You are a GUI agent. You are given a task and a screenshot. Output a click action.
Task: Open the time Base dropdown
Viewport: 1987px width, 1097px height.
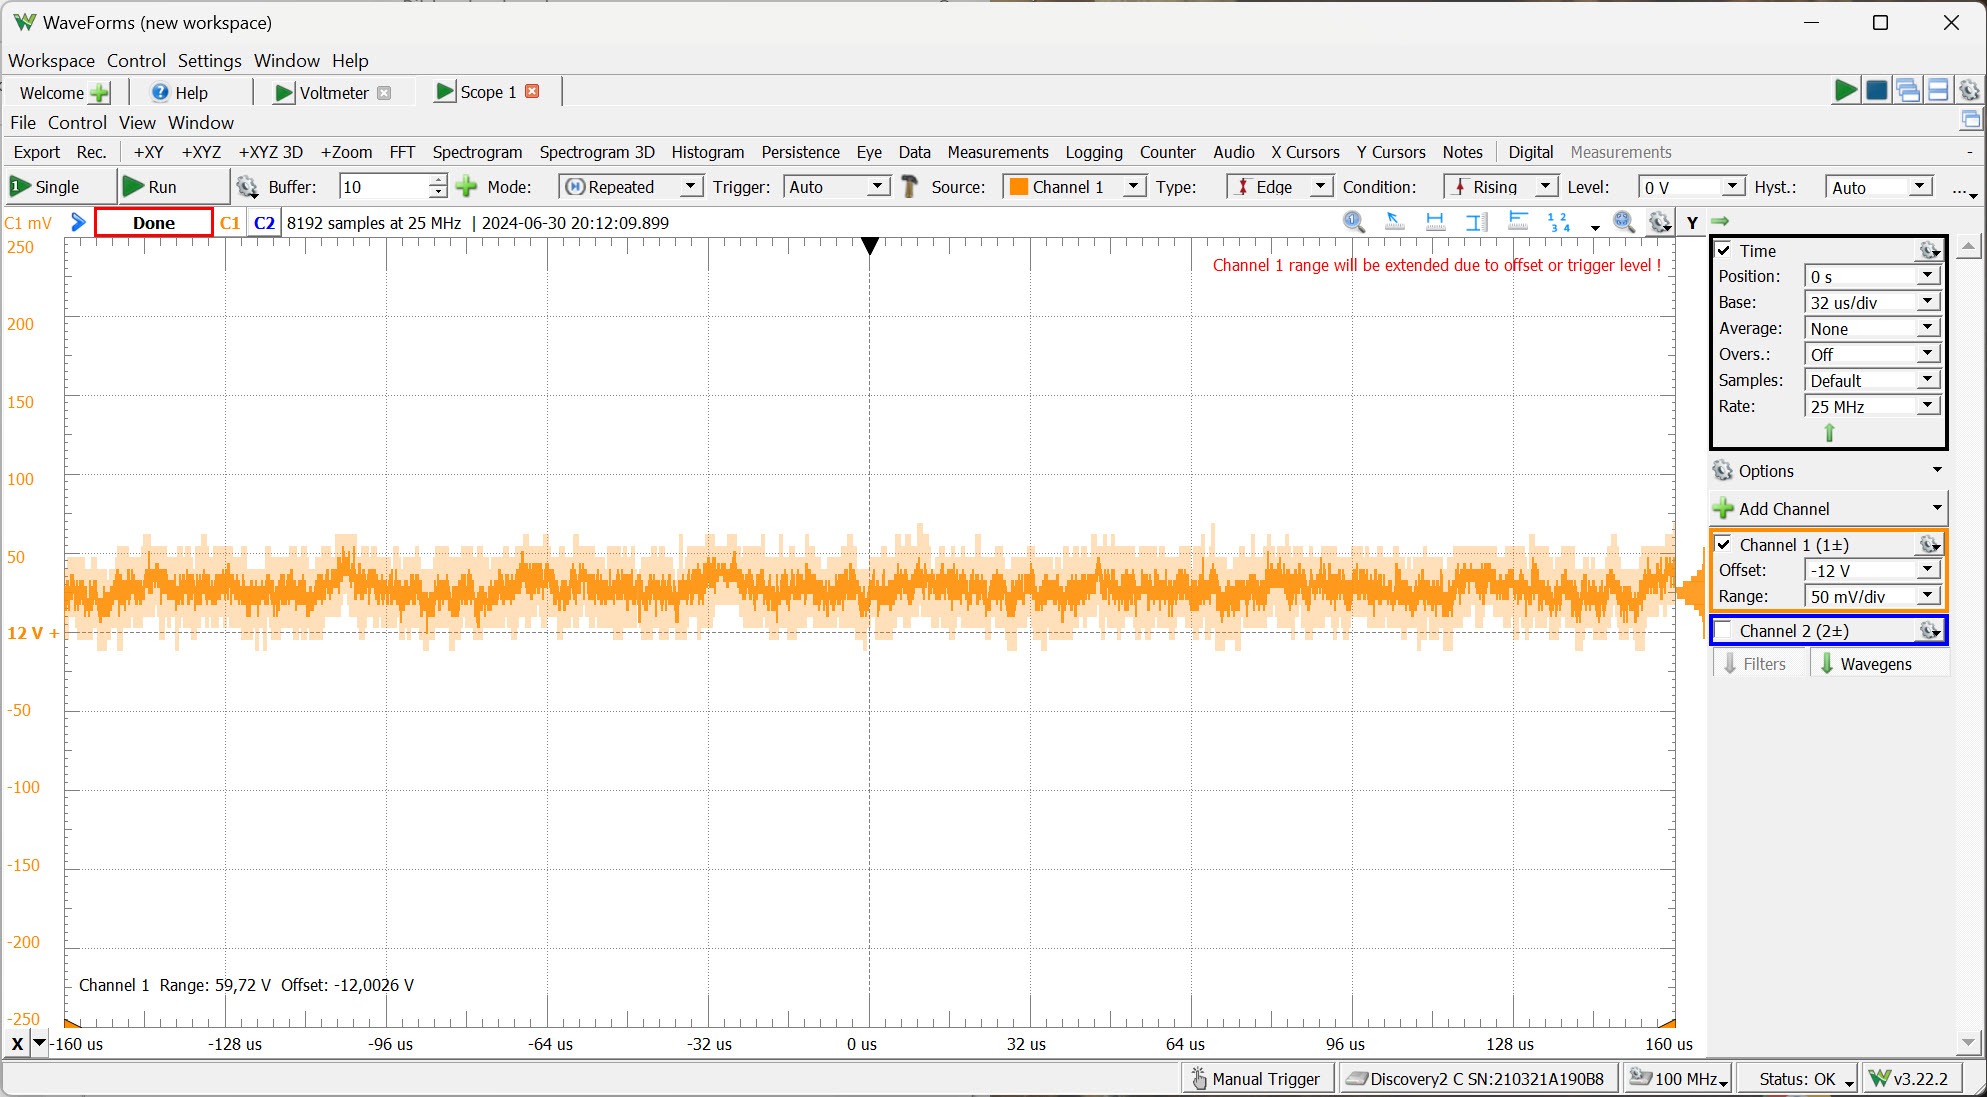point(1928,302)
